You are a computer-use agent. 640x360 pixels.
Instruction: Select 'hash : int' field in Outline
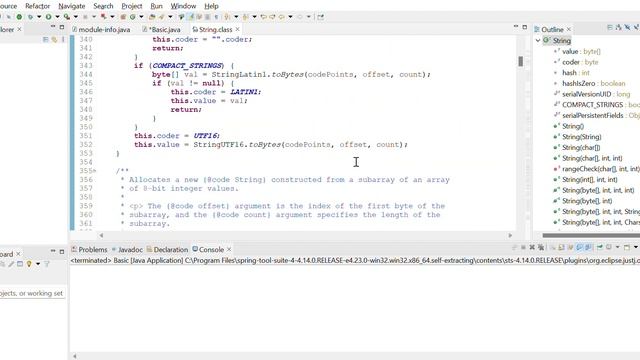576,73
